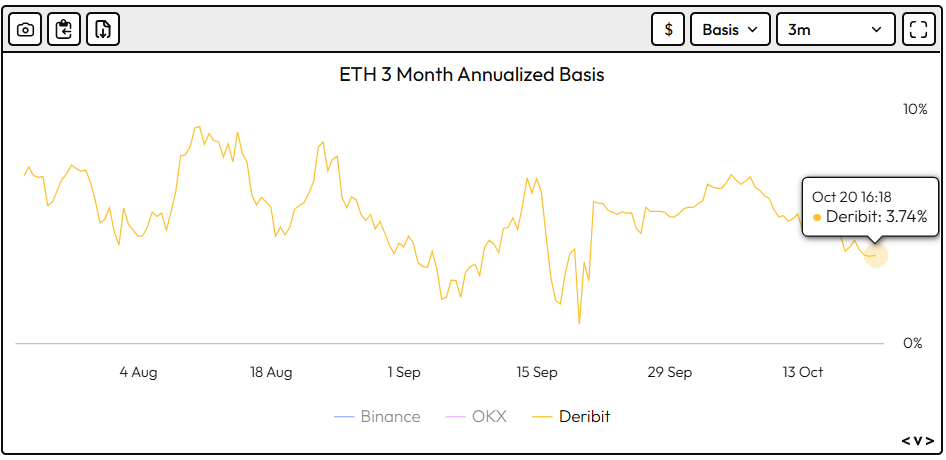Take a chart screenshot with camera icon

click(25, 29)
